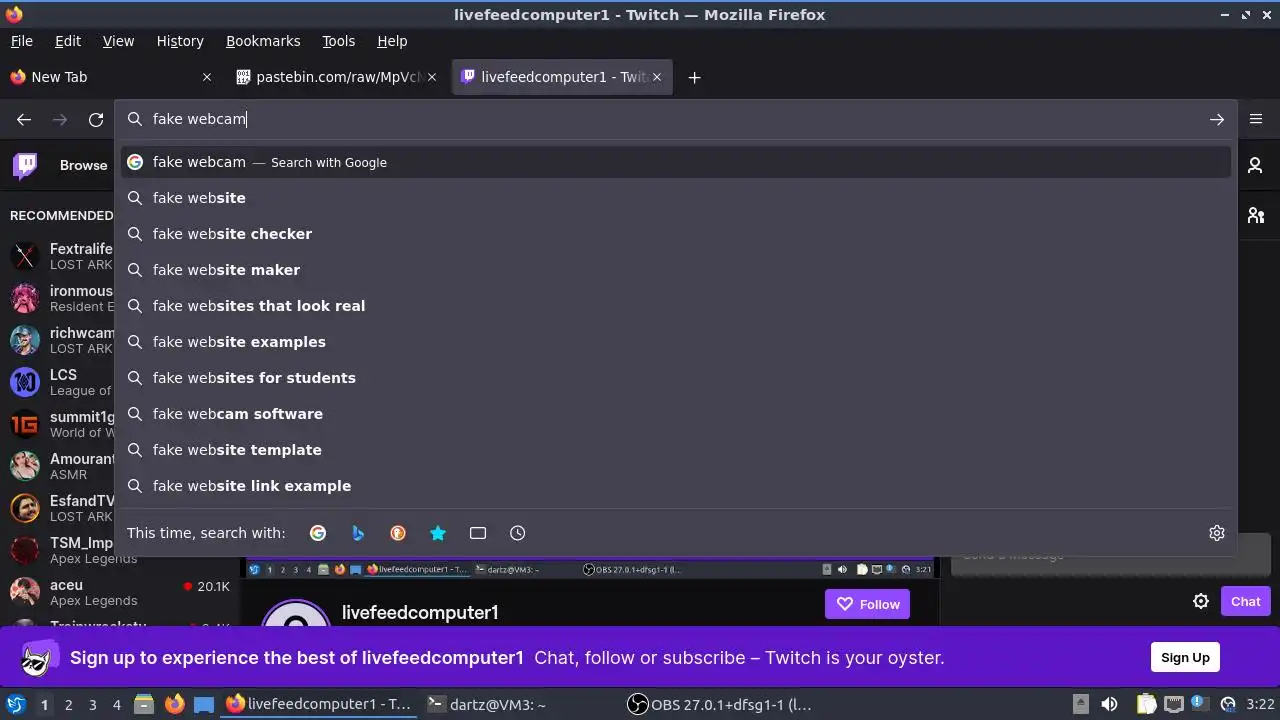This screenshot has width=1280, height=720.
Task: Select 'fake website link example' suggestion
Action: [676, 486]
